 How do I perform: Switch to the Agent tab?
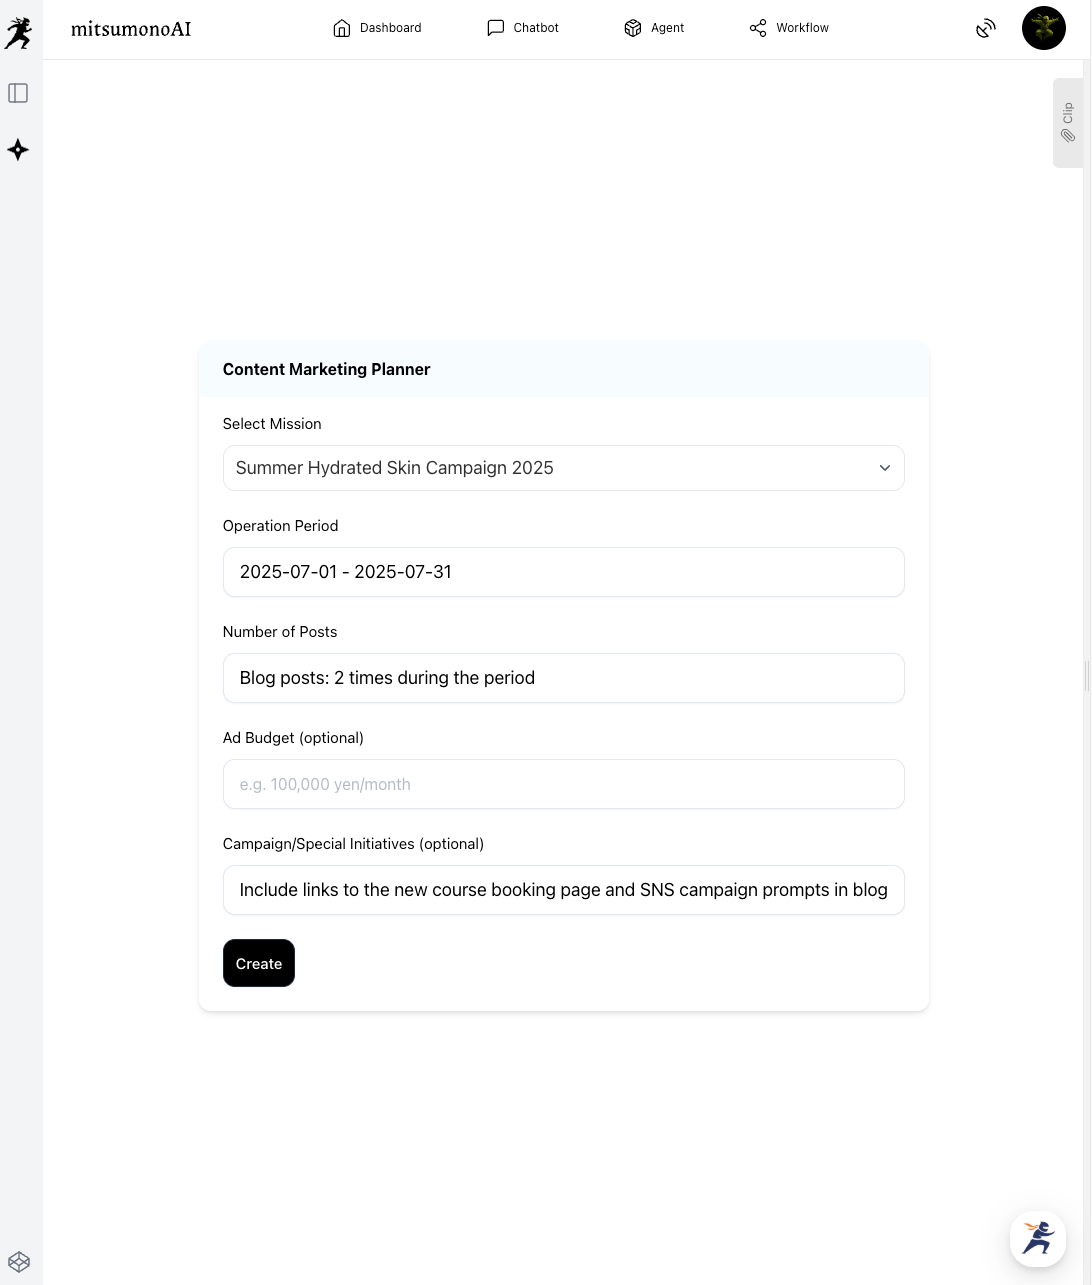pyautogui.click(x=654, y=28)
